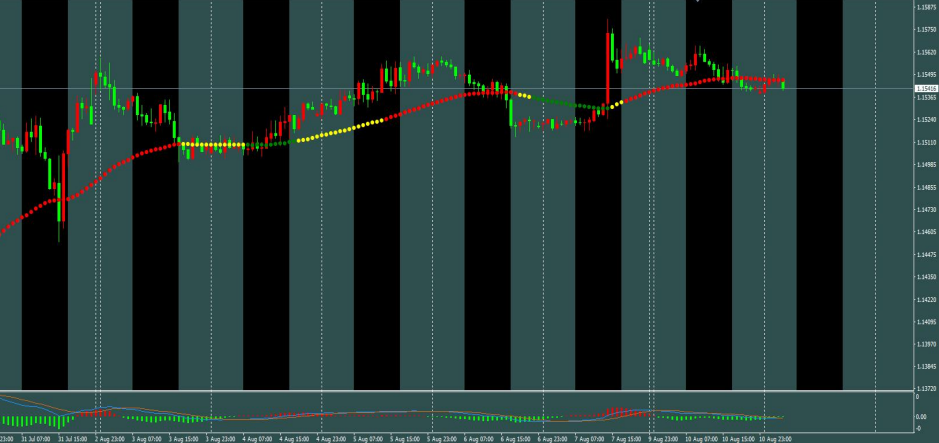Click the 6 Aug 23:00 time label
Viewport: 939px width, 443px height.
click(553, 439)
